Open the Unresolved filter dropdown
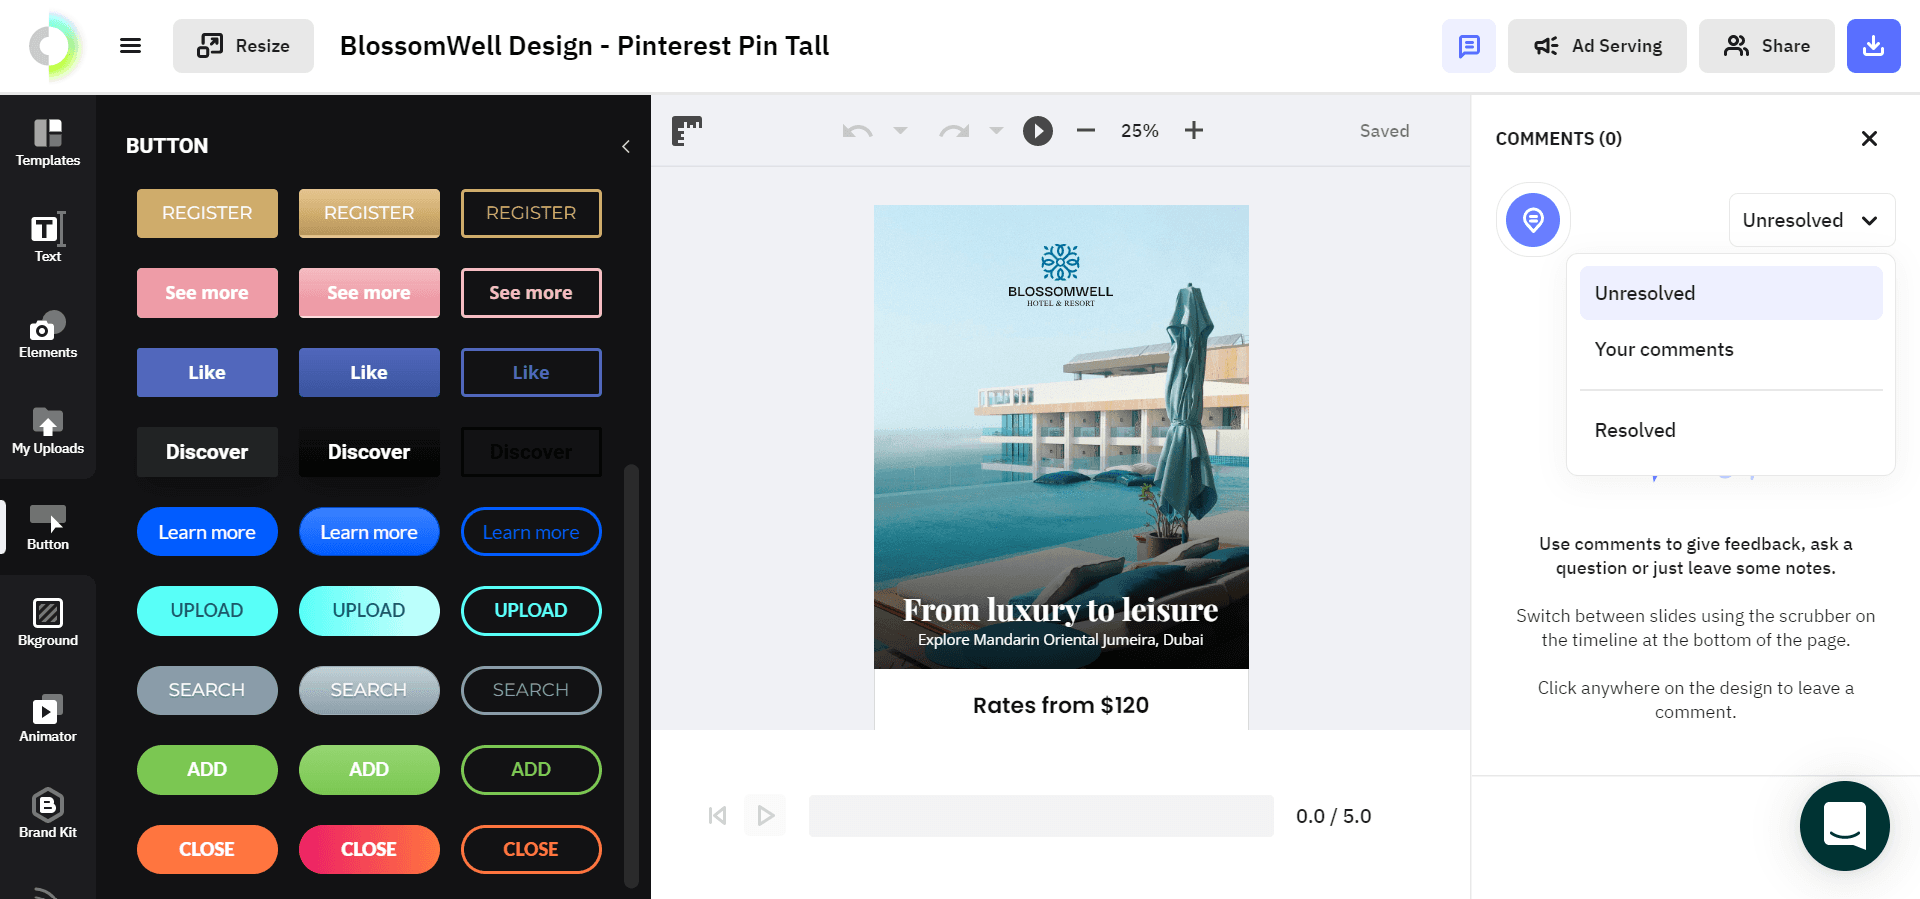 (1811, 220)
